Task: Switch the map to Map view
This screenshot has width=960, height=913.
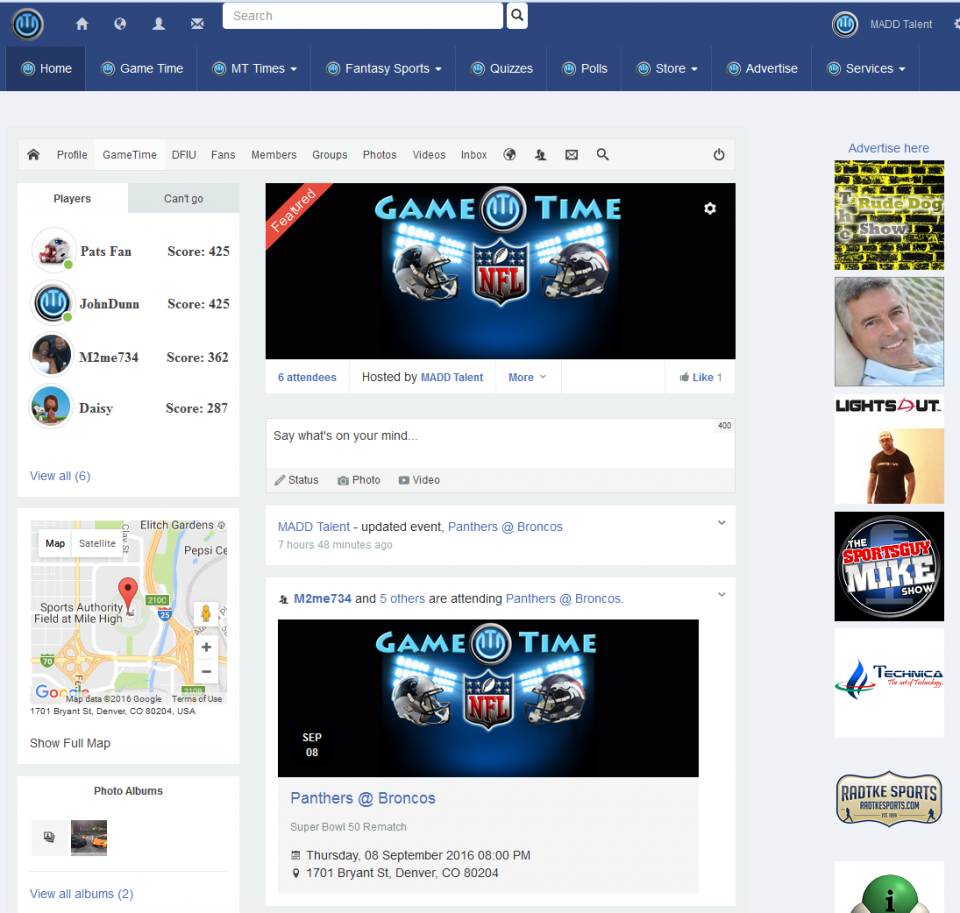Action: 55,544
